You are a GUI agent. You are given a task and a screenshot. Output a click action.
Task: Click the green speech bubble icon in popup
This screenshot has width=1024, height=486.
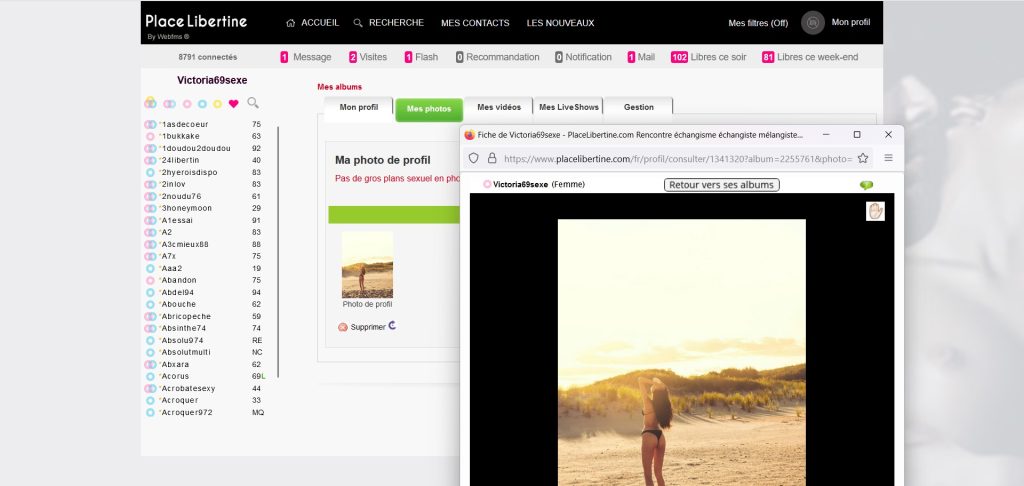[x=866, y=185]
